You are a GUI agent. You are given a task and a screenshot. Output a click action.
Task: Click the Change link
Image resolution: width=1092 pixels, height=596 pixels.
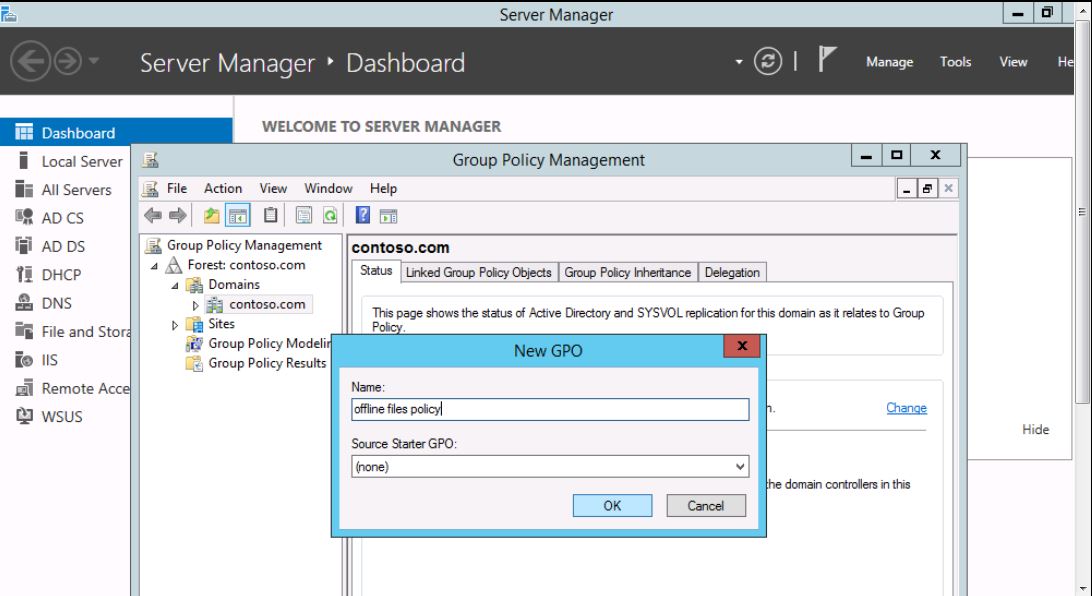pos(906,408)
